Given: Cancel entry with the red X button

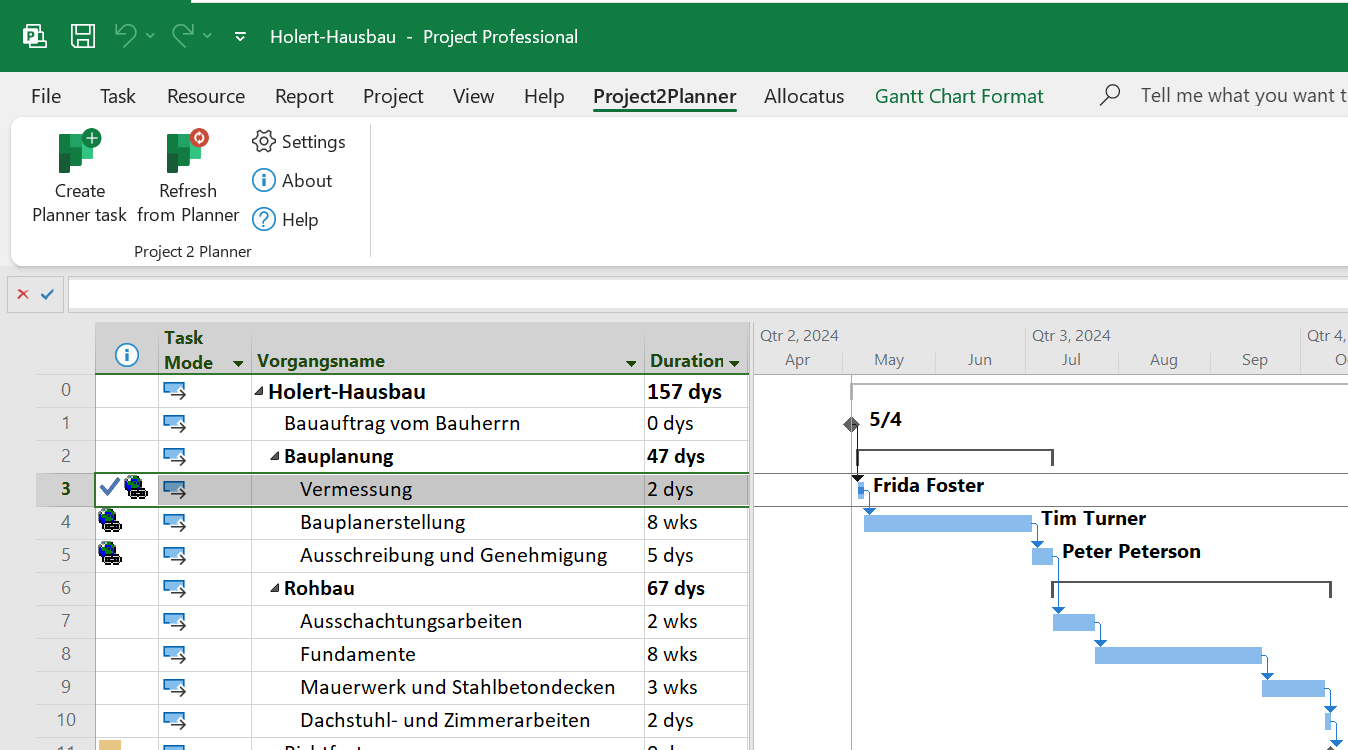Looking at the screenshot, I should (23, 294).
